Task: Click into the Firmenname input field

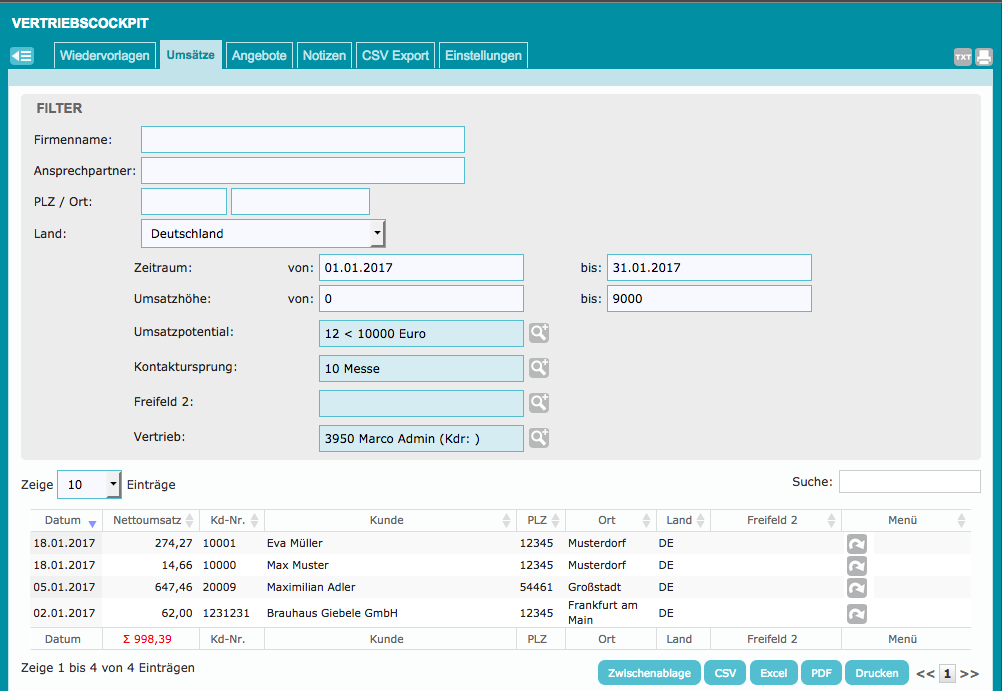Action: click(x=302, y=140)
